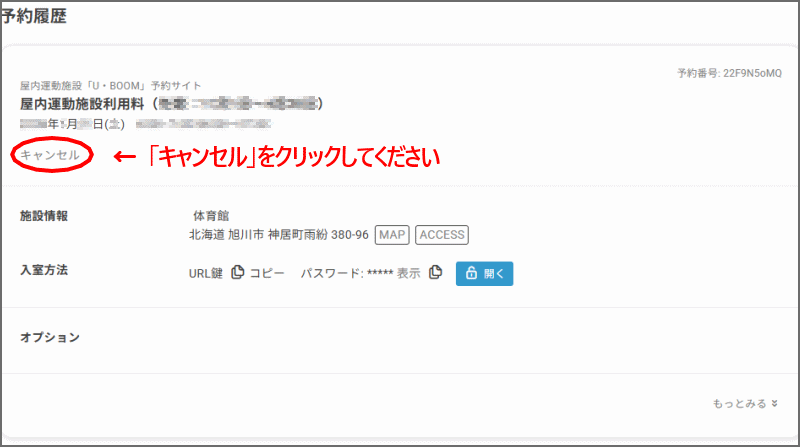800x448 pixels.
Task: Click the address 北海道 旭川市 神居町雨紛 380-96
Action: [x=278, y=234]
